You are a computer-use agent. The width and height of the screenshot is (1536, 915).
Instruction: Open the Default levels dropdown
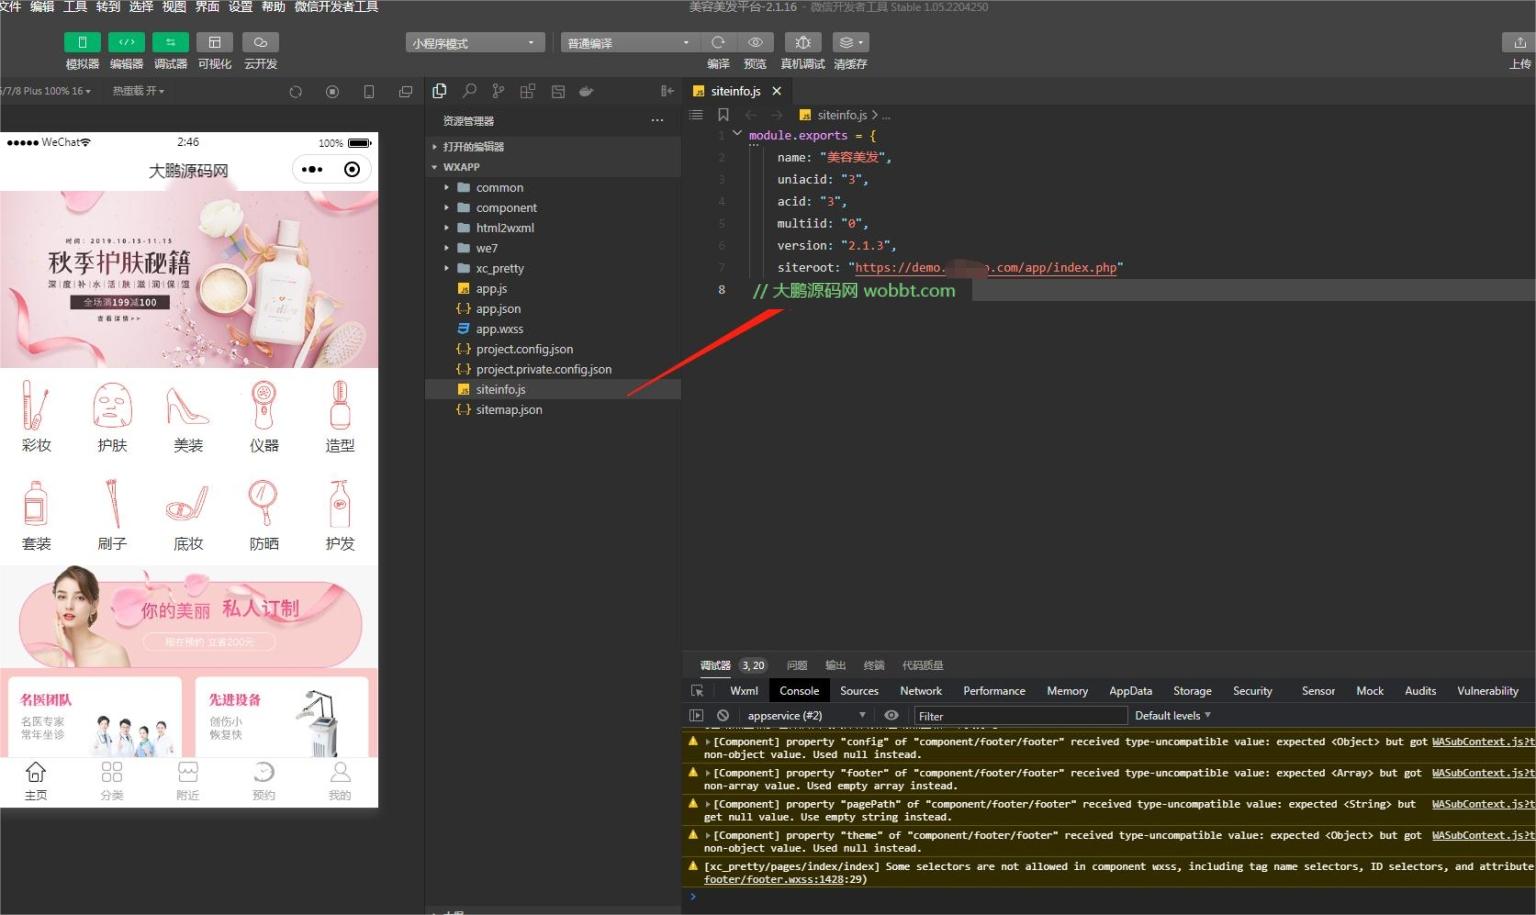pyautogui.click(x=1172, y=715)
